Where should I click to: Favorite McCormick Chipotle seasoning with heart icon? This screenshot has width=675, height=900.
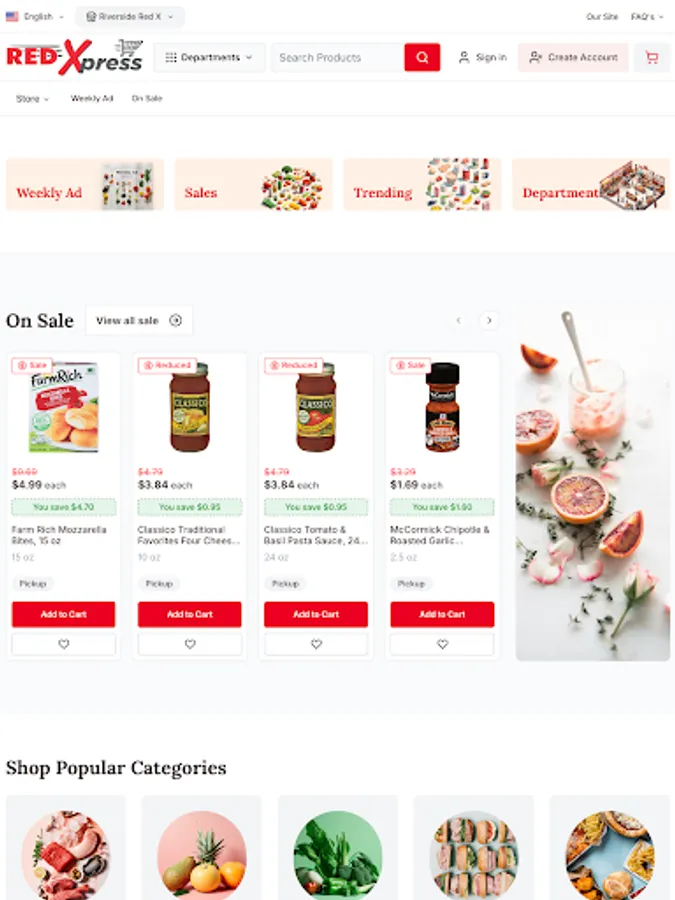tap(442, 644)
